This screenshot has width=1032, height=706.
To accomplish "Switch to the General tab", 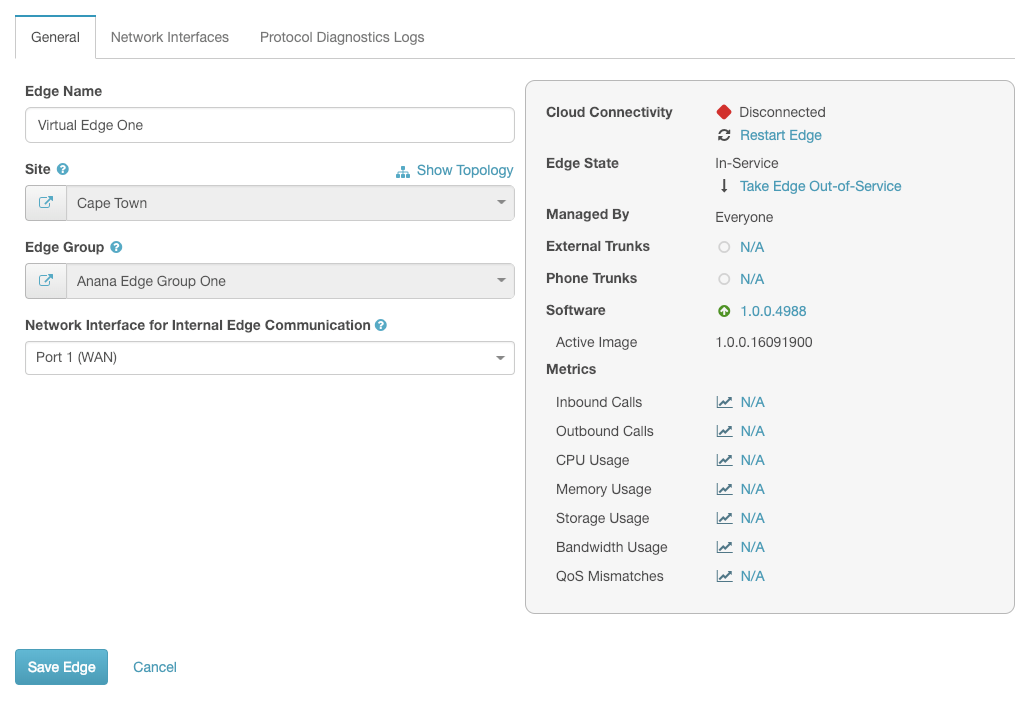I will coord(55,37).
